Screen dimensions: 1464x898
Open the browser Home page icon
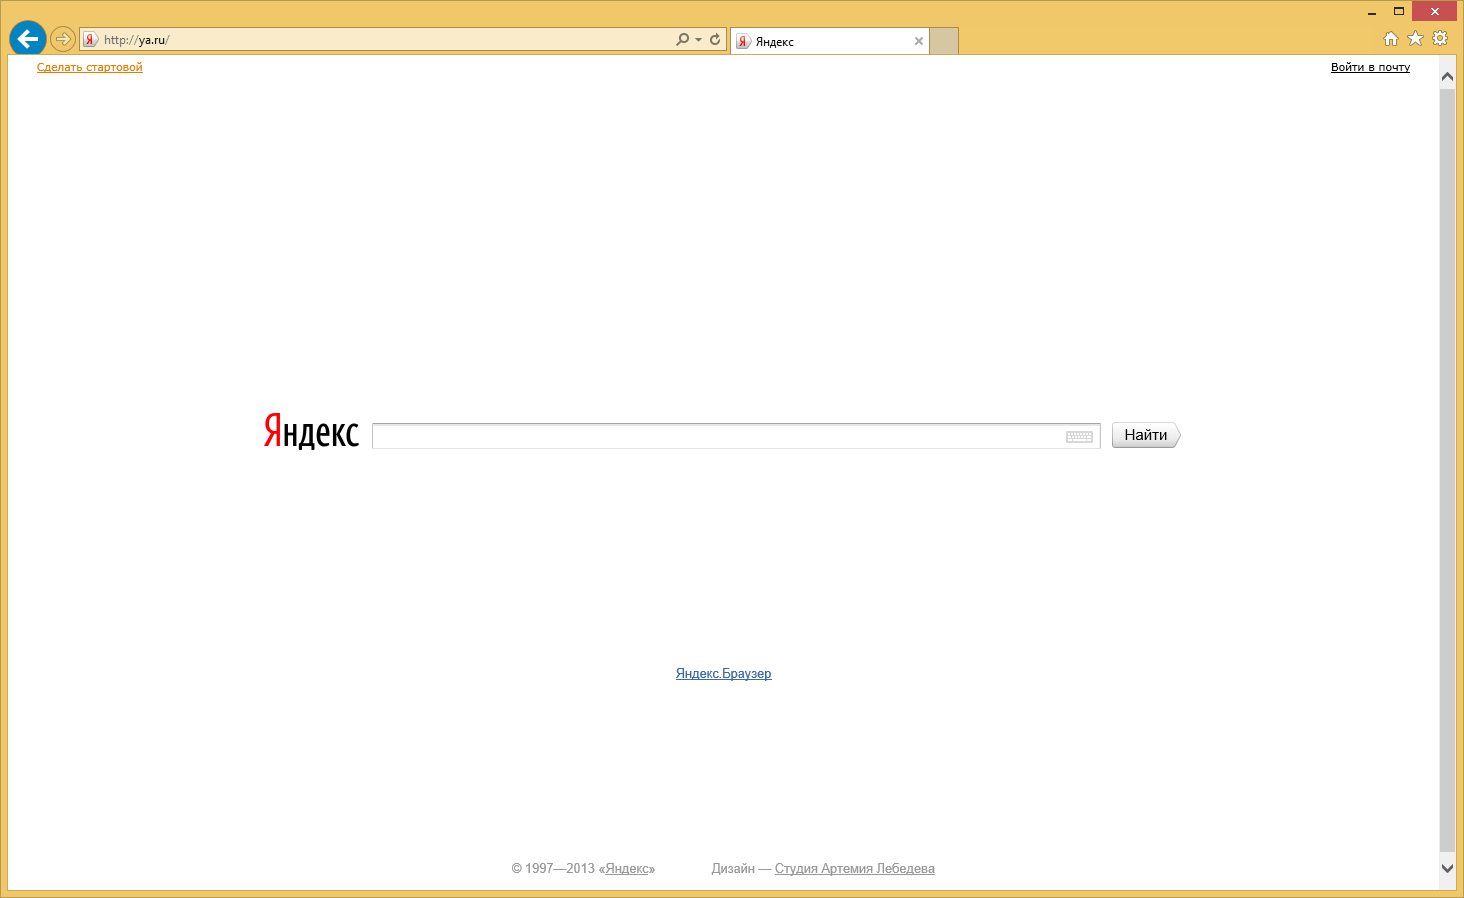click(x=1390, y=39)
